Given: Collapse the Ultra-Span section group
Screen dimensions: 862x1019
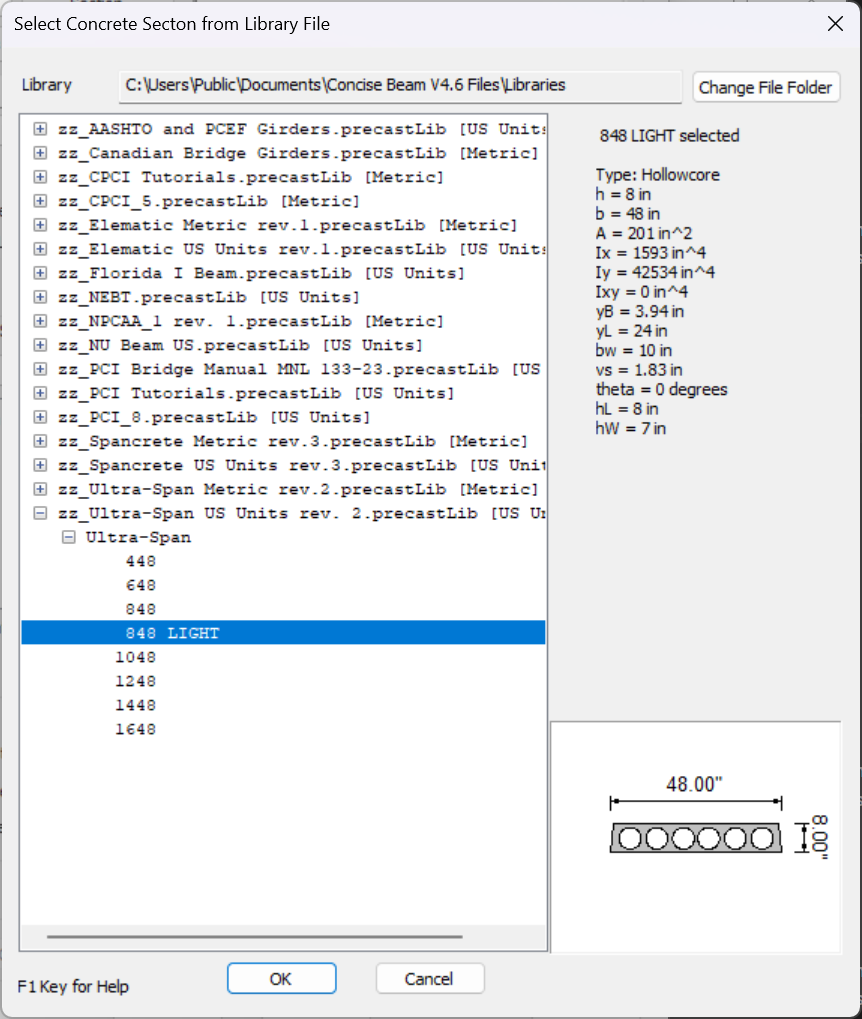Looking at the screenshot, I should pyautogui.click(x=69, y=537).
